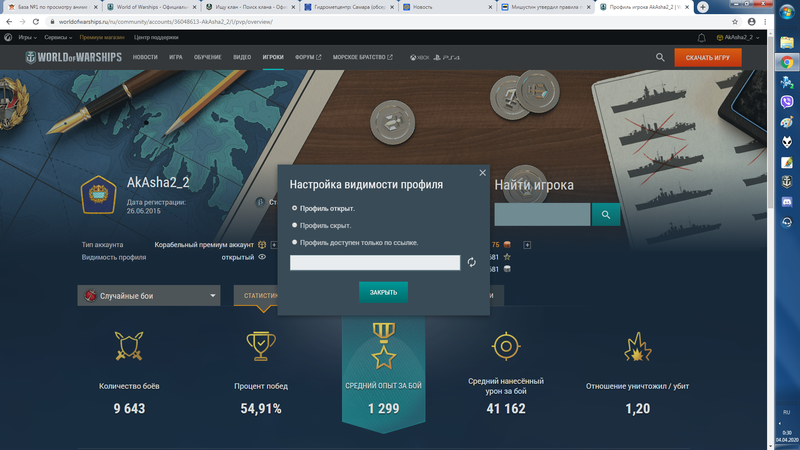Click the browser back arrow

tap(9, 22)
